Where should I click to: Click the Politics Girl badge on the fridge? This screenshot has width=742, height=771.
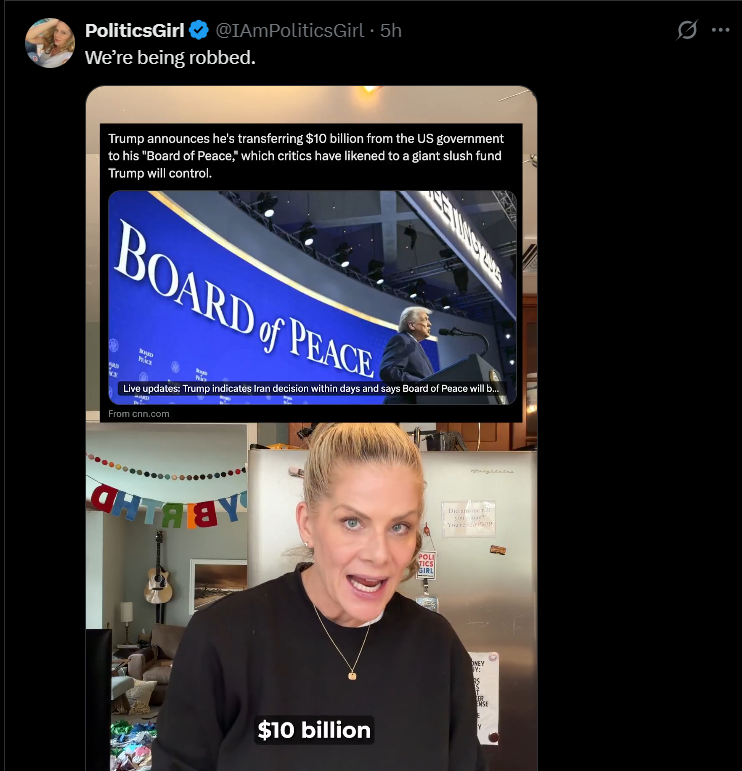[426, 564]
